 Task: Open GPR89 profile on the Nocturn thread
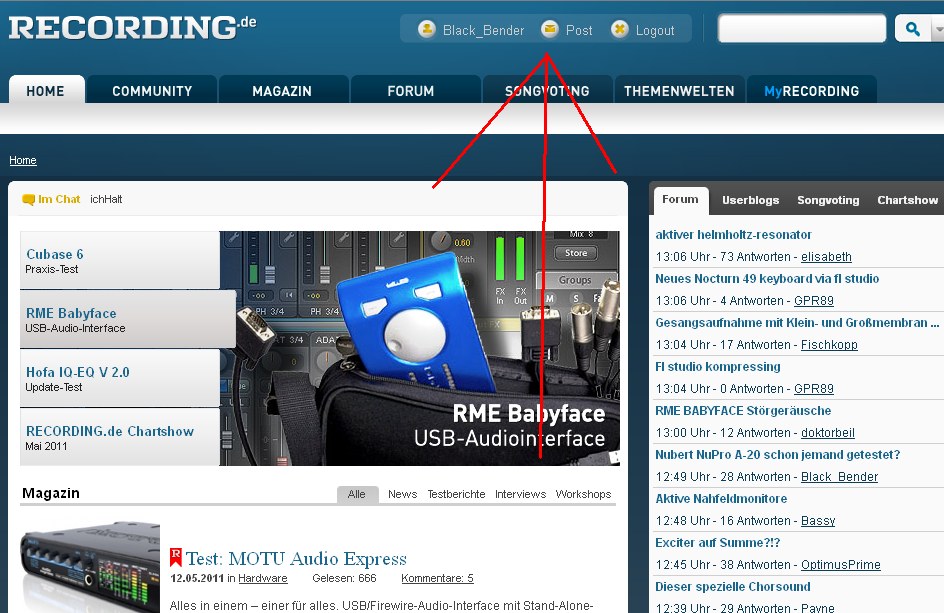pos(814,301)
